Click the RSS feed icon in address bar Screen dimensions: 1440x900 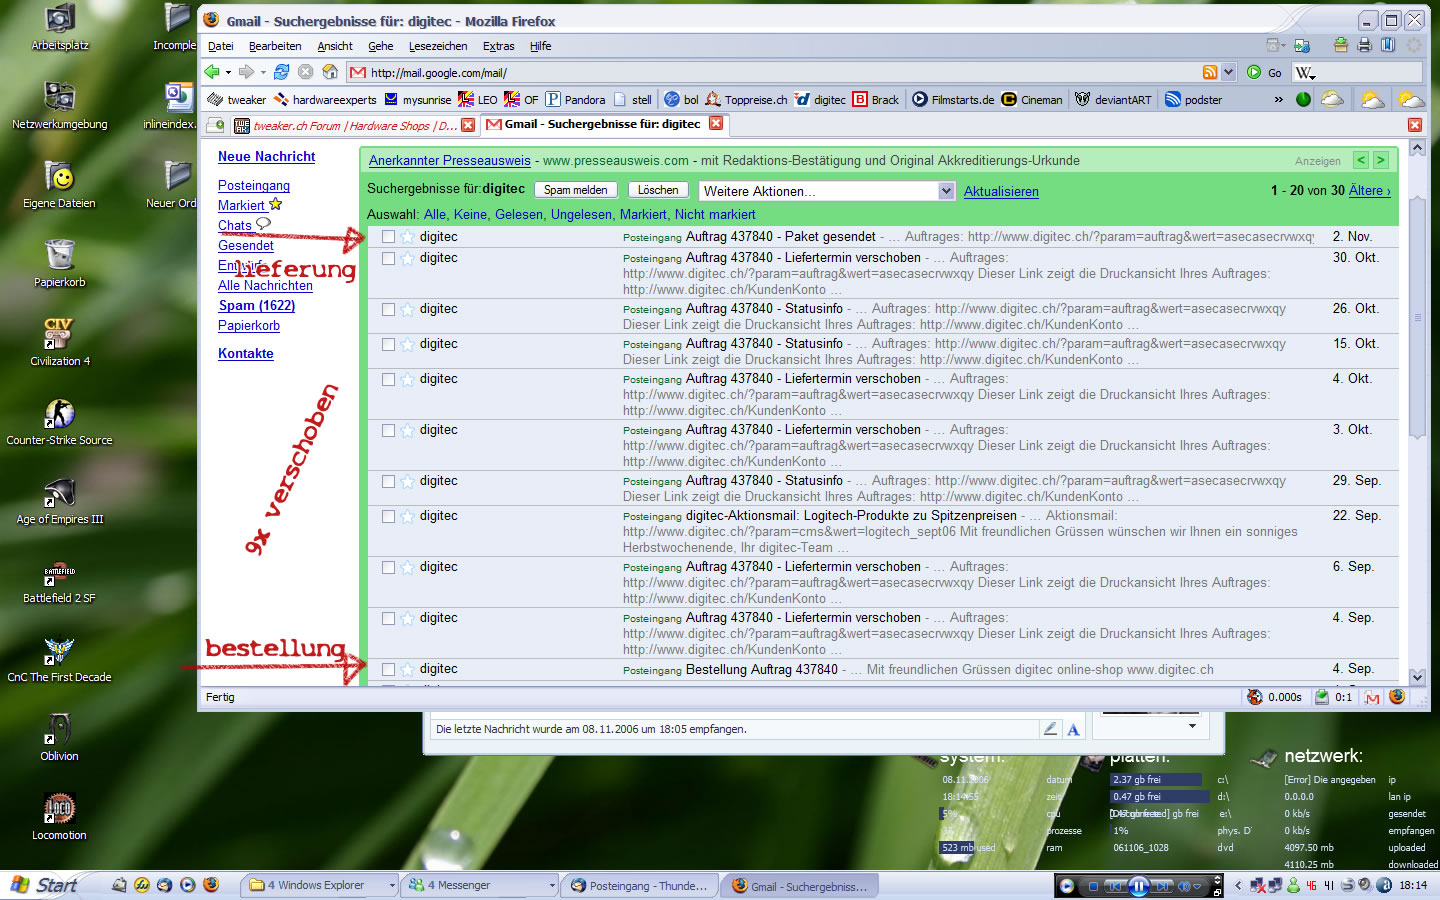1210,72
